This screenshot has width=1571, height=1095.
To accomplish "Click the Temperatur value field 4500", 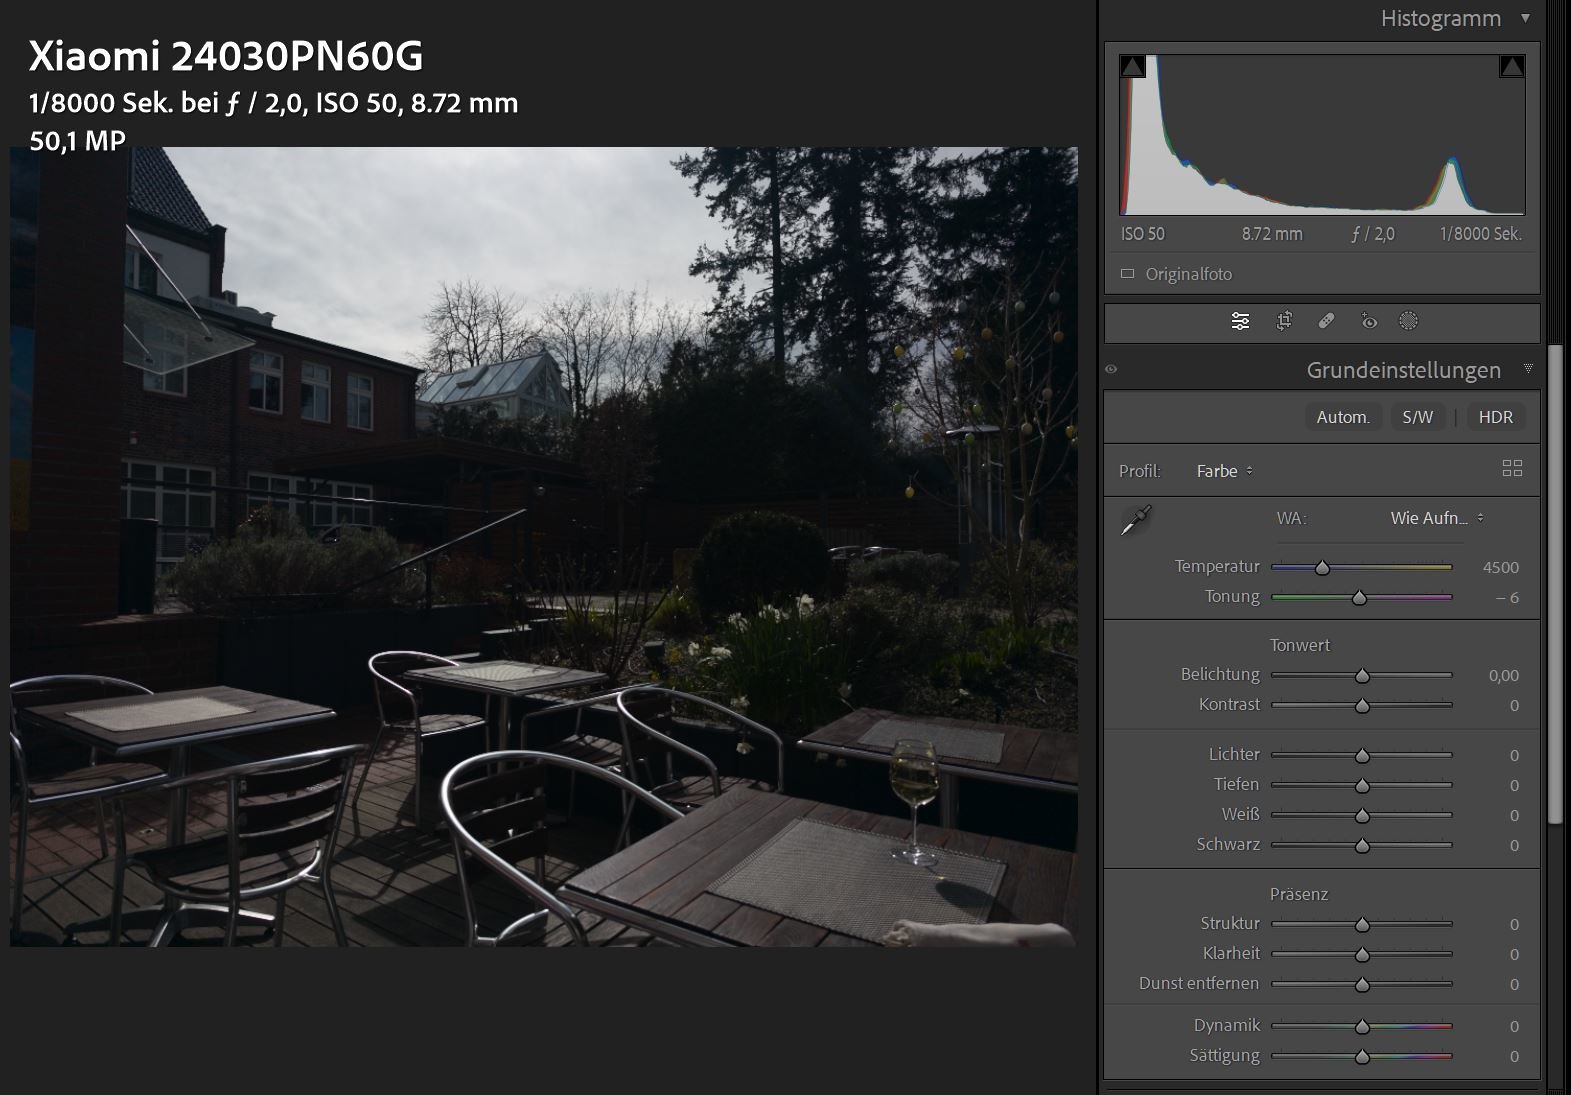I will (x=1500, y=567).
